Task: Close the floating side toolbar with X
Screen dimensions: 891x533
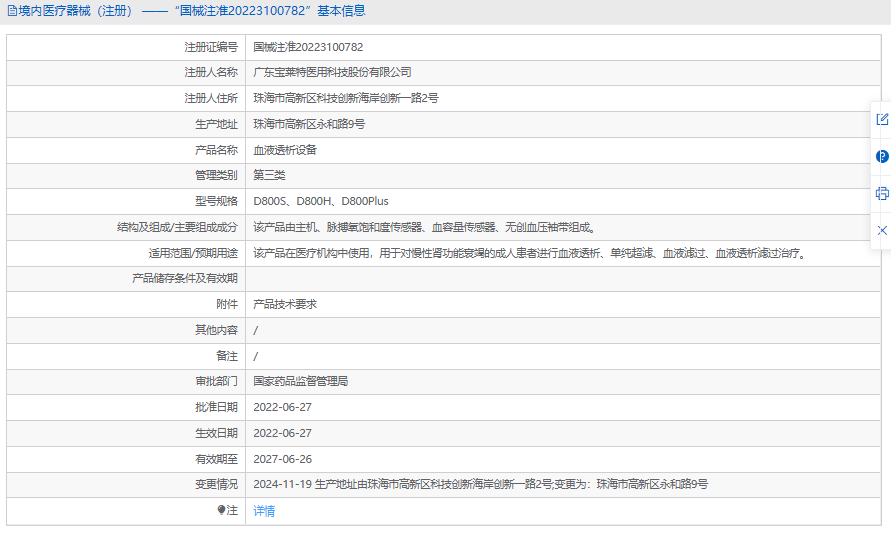Action: coord(882,230)
